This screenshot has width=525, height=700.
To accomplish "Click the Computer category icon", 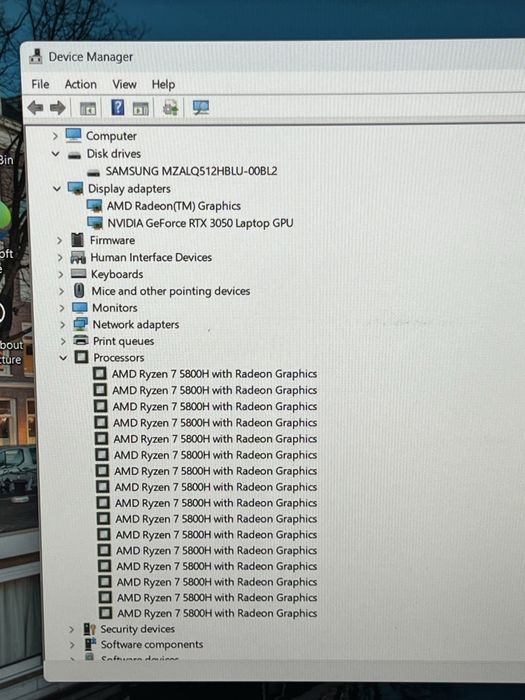I will pyautogui.click(x=73, y=135).
